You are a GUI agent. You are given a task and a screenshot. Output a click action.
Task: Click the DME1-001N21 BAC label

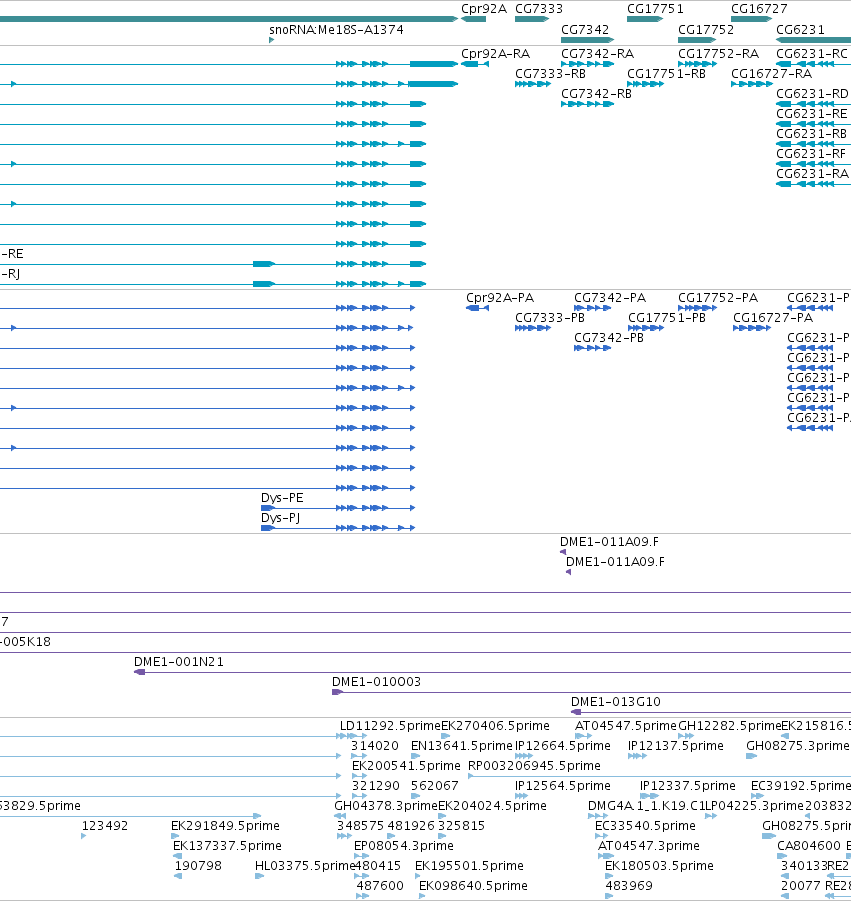click(179, 661)
